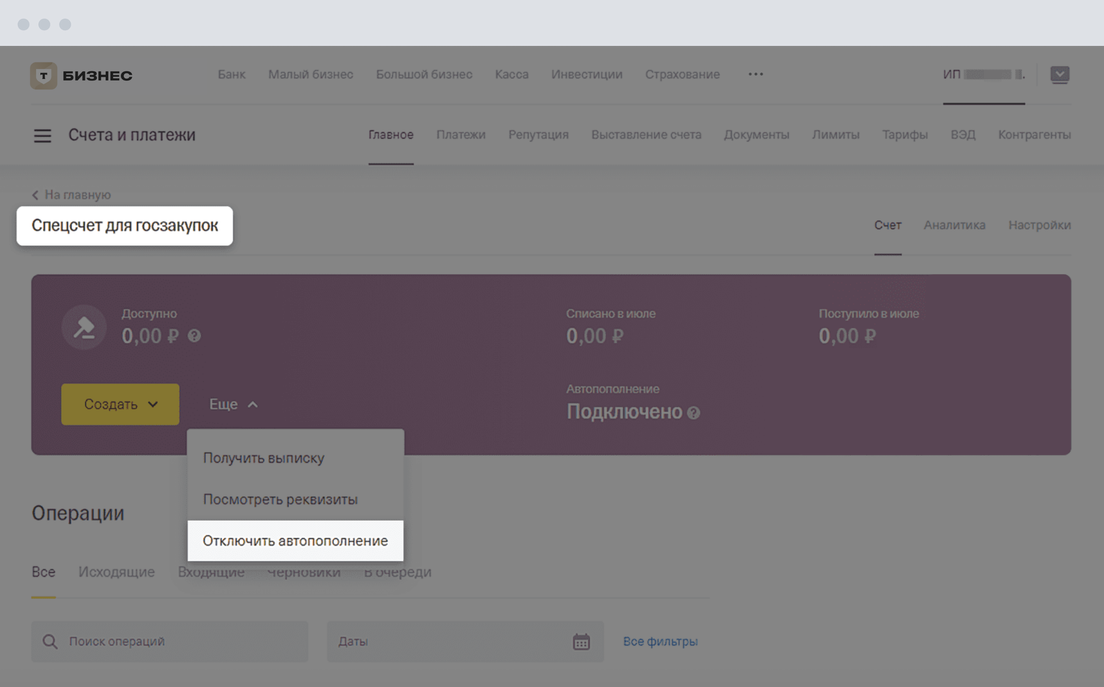Switch to the Аналитика tab

click(954, 225)
